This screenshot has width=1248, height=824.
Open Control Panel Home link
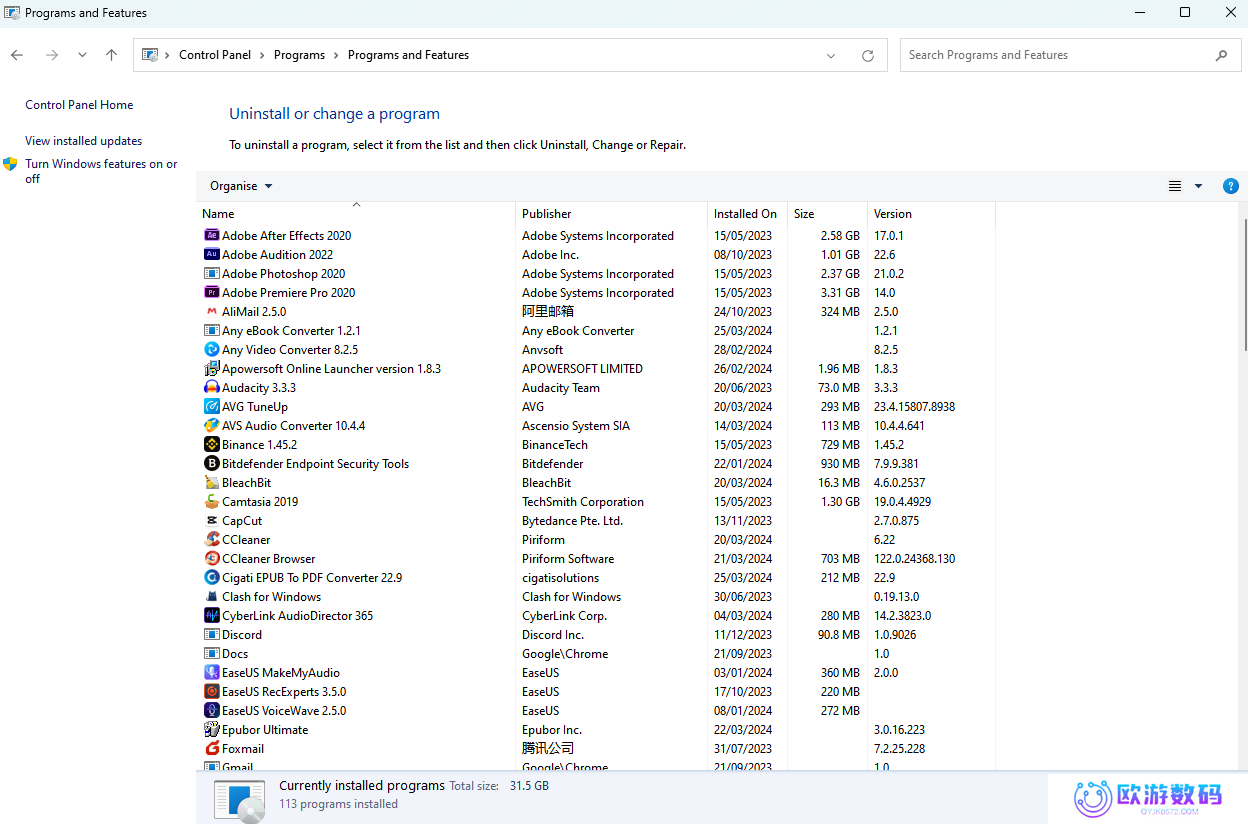79,105
